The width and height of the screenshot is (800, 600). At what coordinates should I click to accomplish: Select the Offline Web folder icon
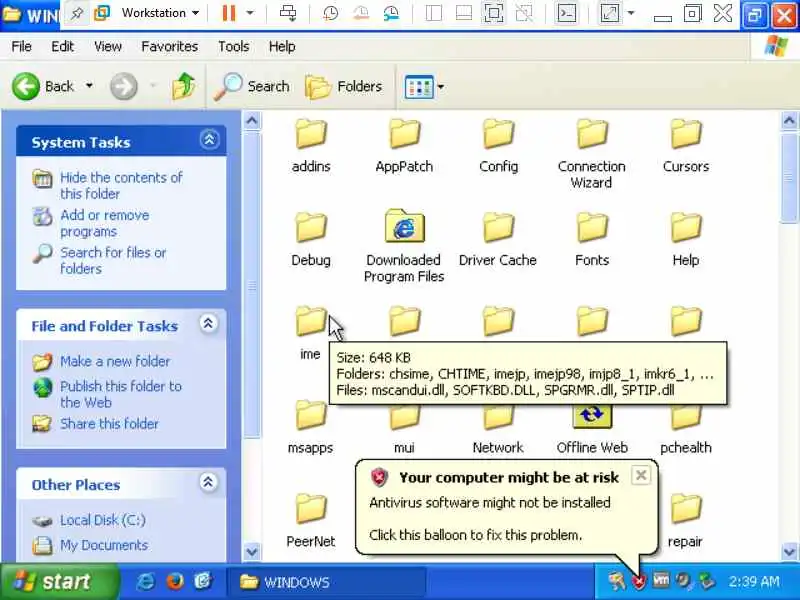coord(591,416)
